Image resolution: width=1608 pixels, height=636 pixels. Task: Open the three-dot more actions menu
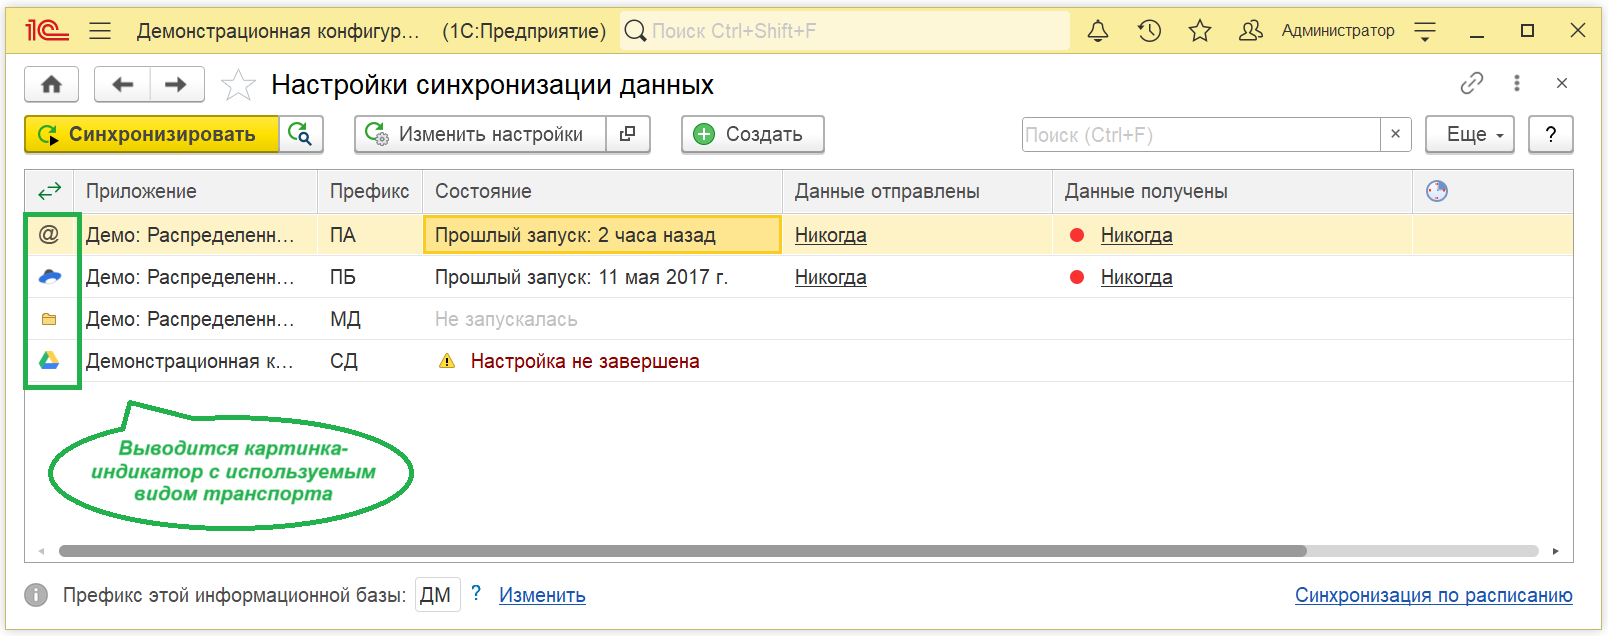[x=1517, y=83]
